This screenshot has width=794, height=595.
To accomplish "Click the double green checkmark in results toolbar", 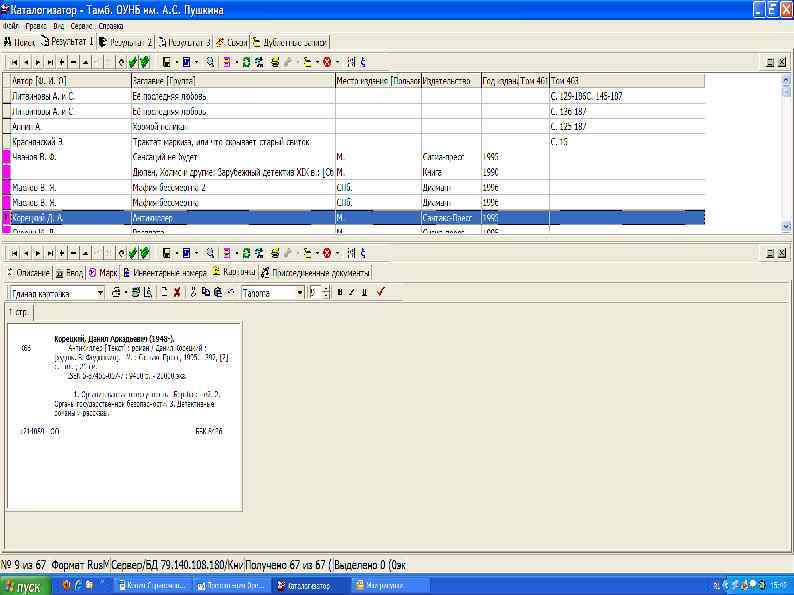I will pos(144,62).
